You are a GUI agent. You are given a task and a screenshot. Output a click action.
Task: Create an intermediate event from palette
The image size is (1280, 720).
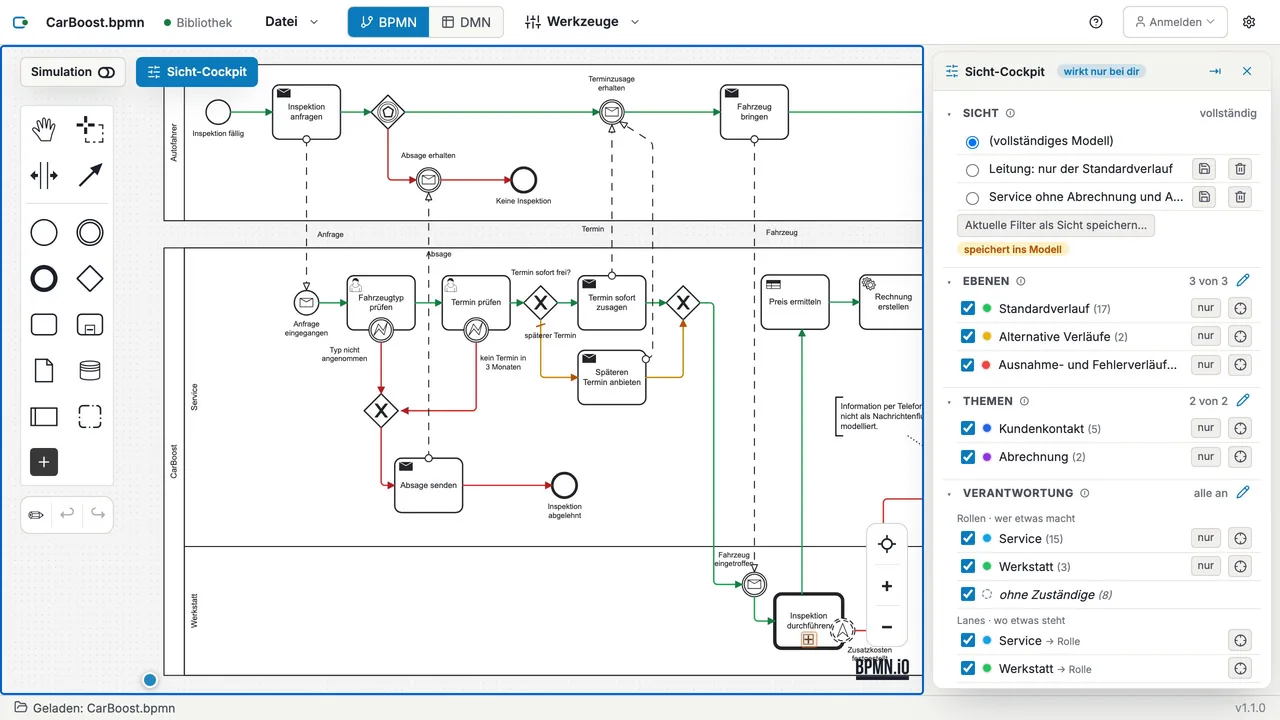90,233
